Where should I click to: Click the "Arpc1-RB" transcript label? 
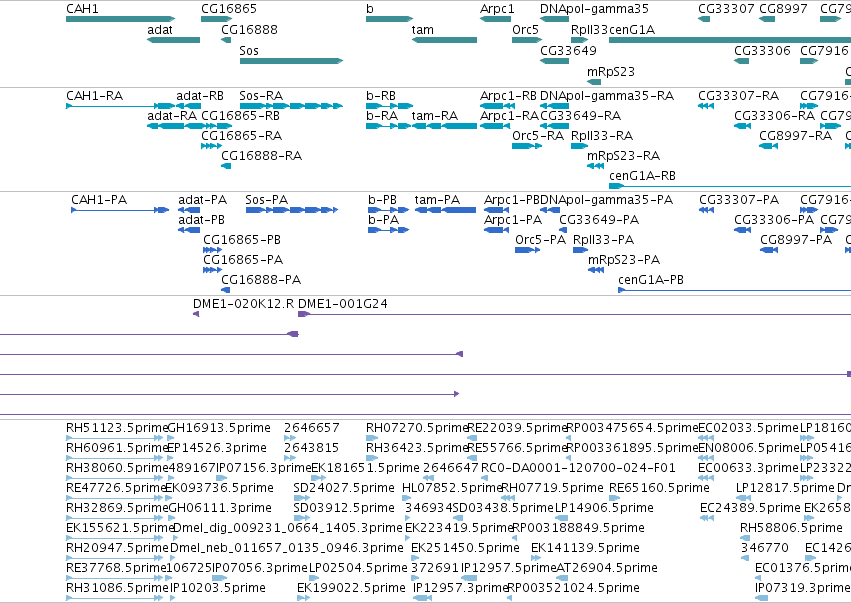(x=508, y=96)
